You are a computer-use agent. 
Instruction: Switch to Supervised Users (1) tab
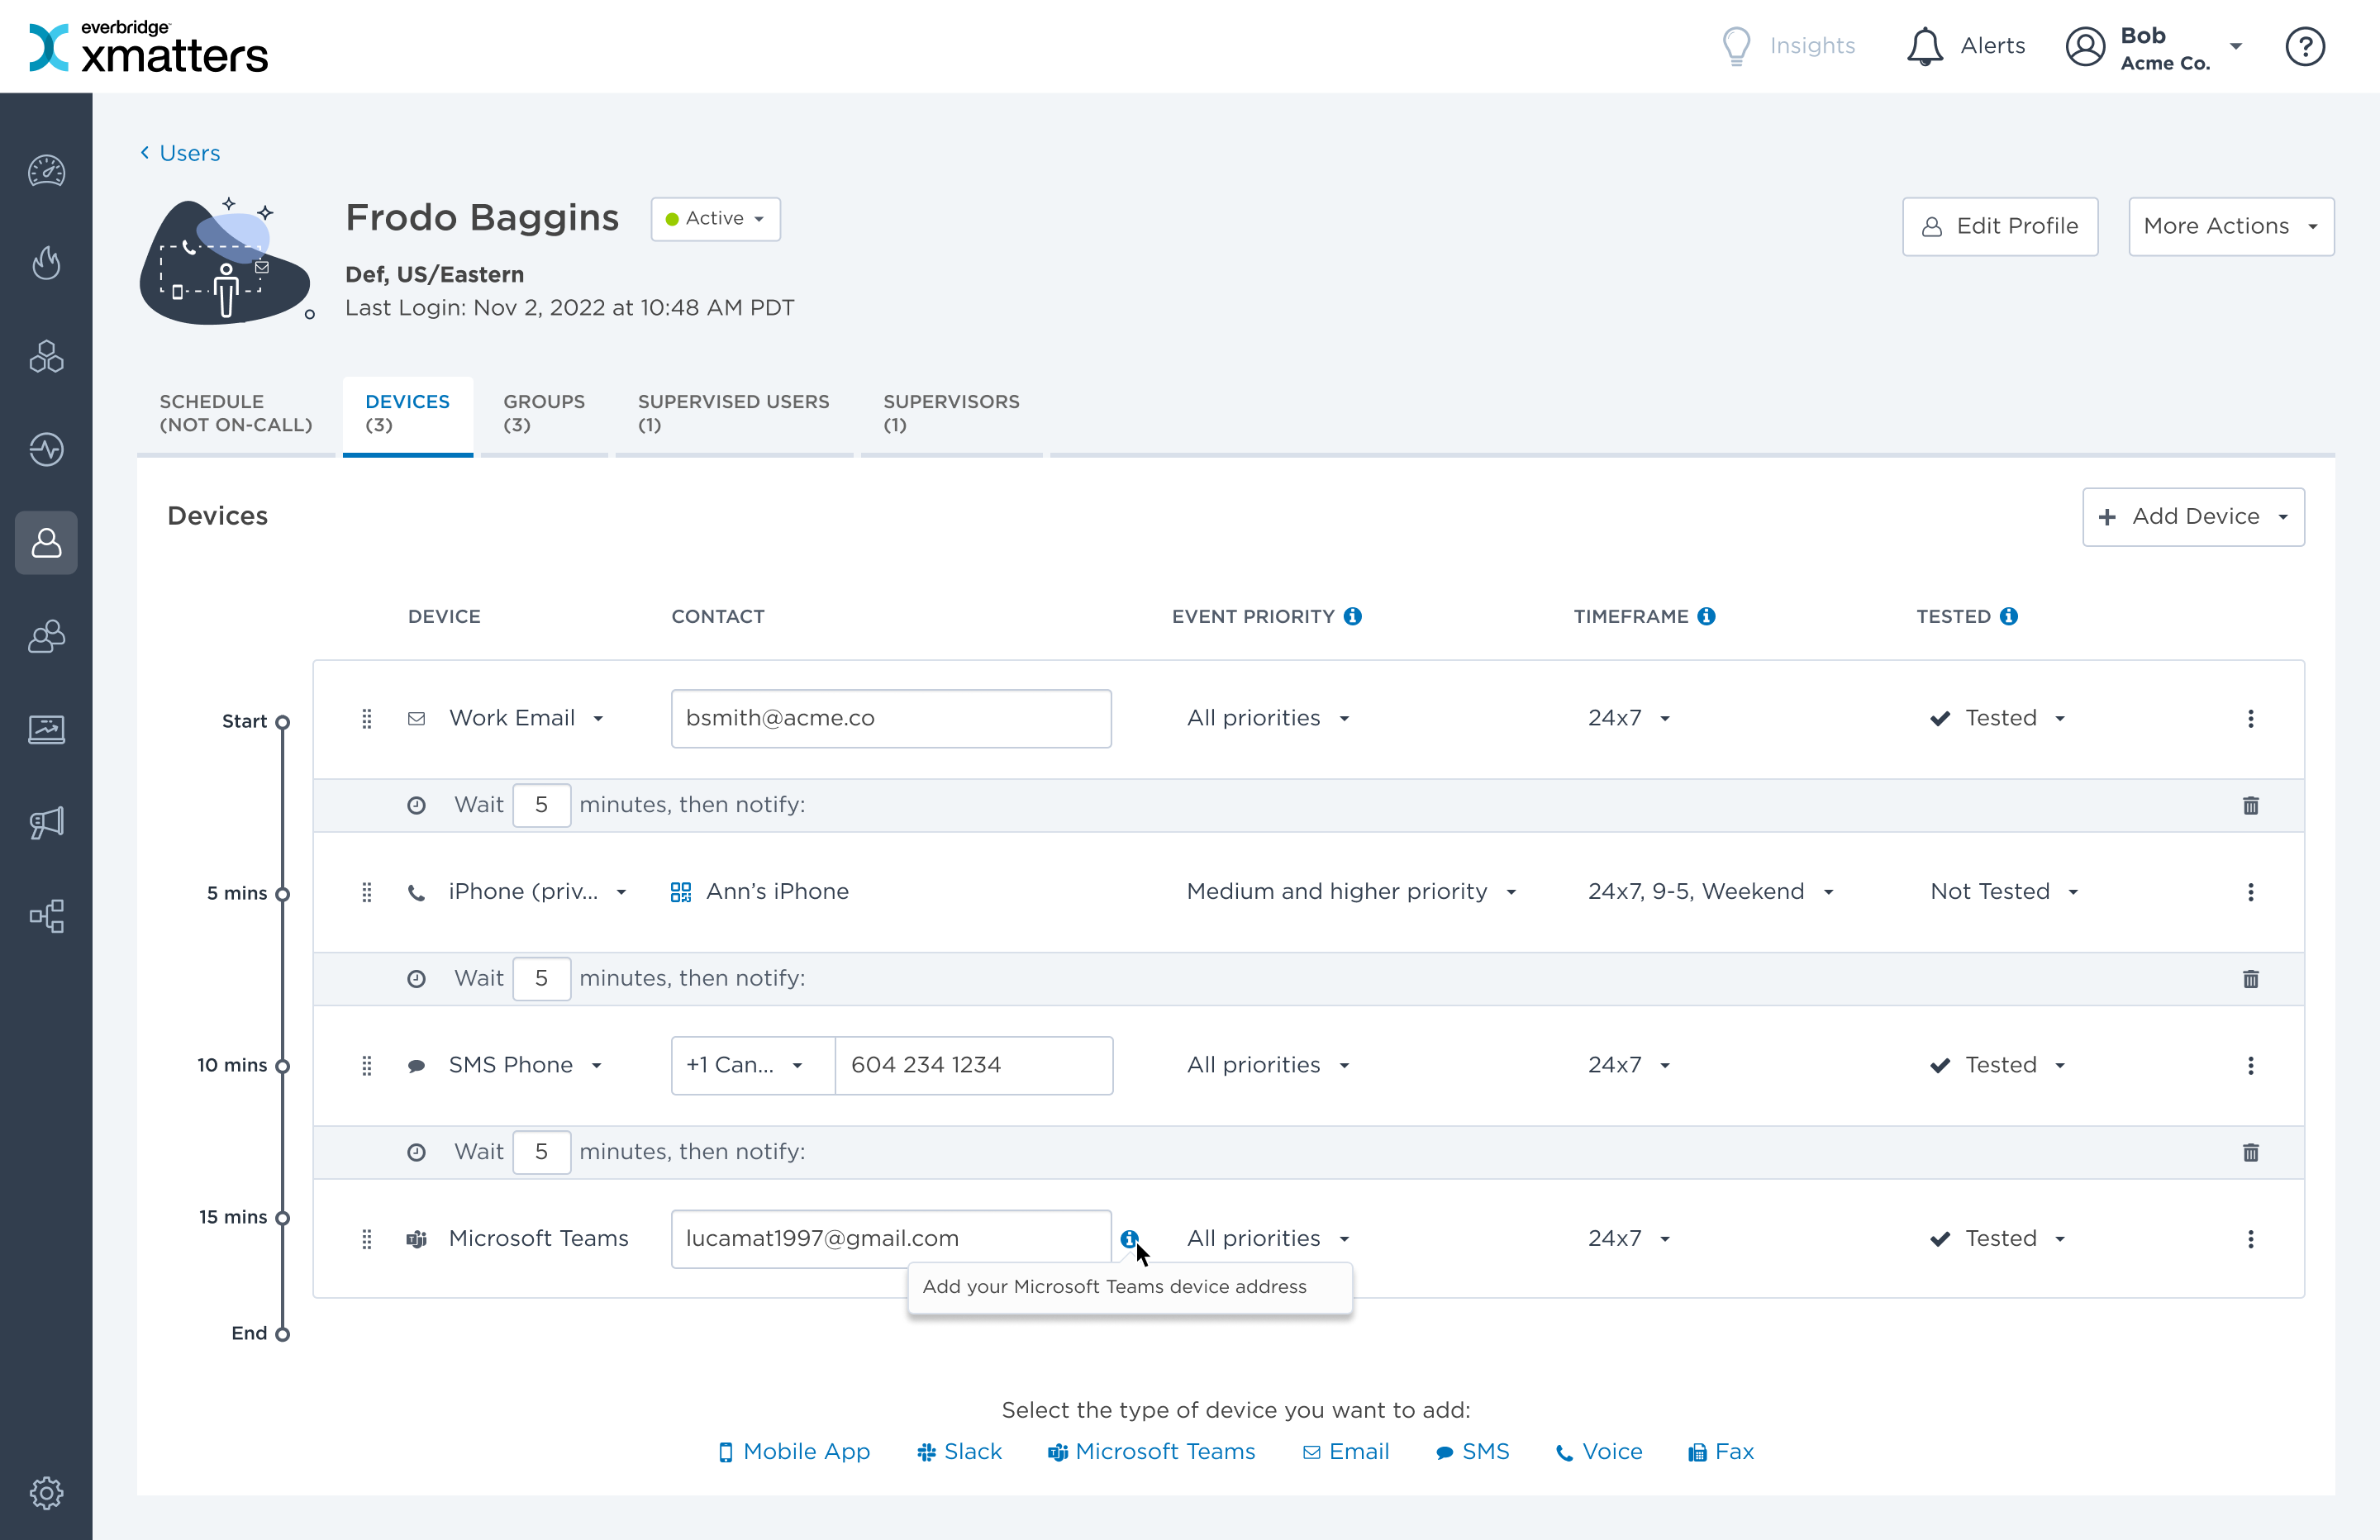click(734, 413)
